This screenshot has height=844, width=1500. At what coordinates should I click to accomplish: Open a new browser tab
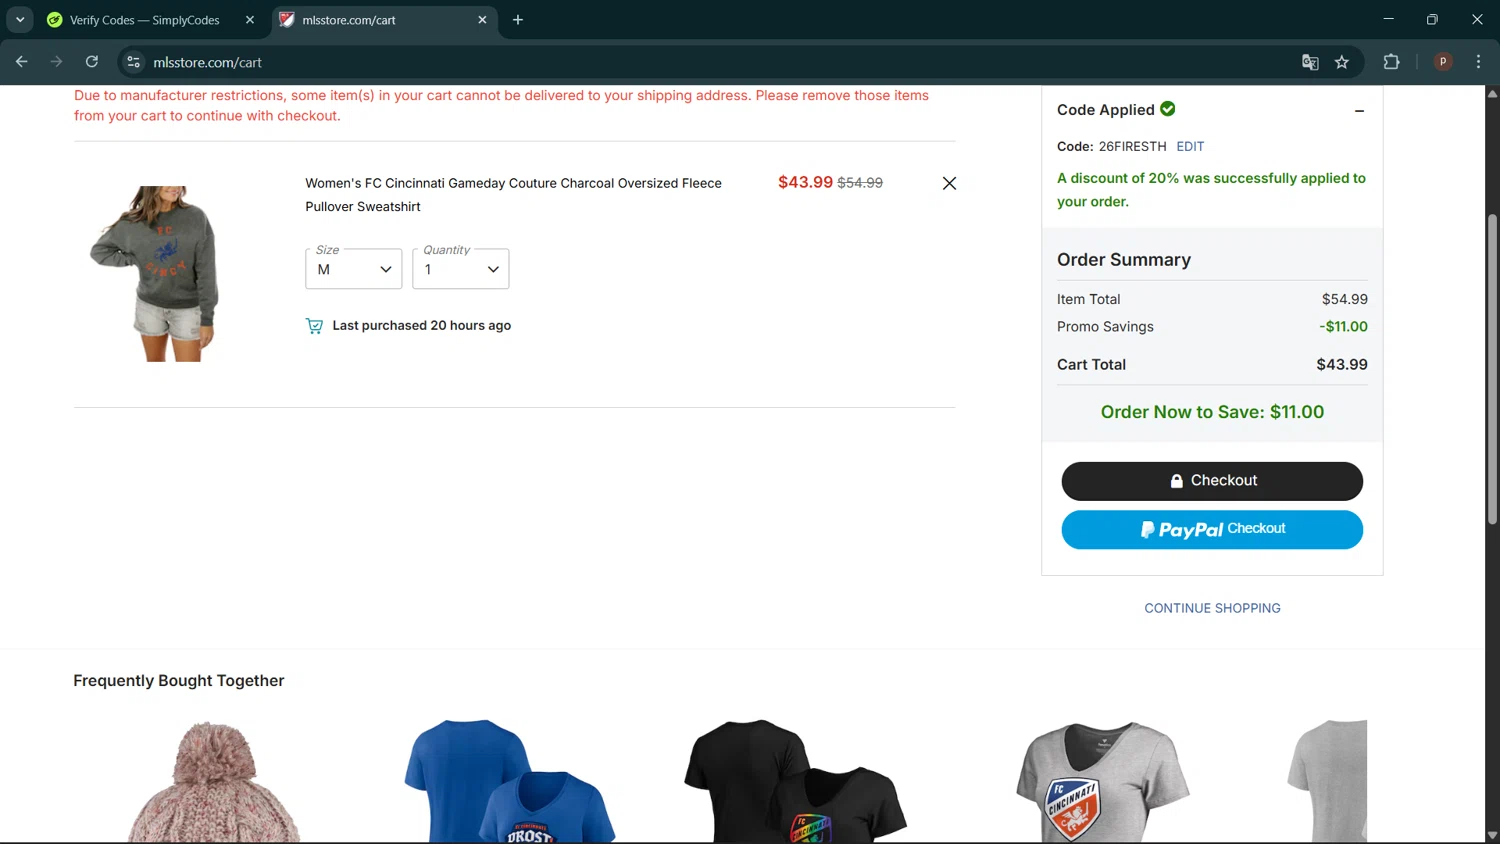click(x=518, y=20)
